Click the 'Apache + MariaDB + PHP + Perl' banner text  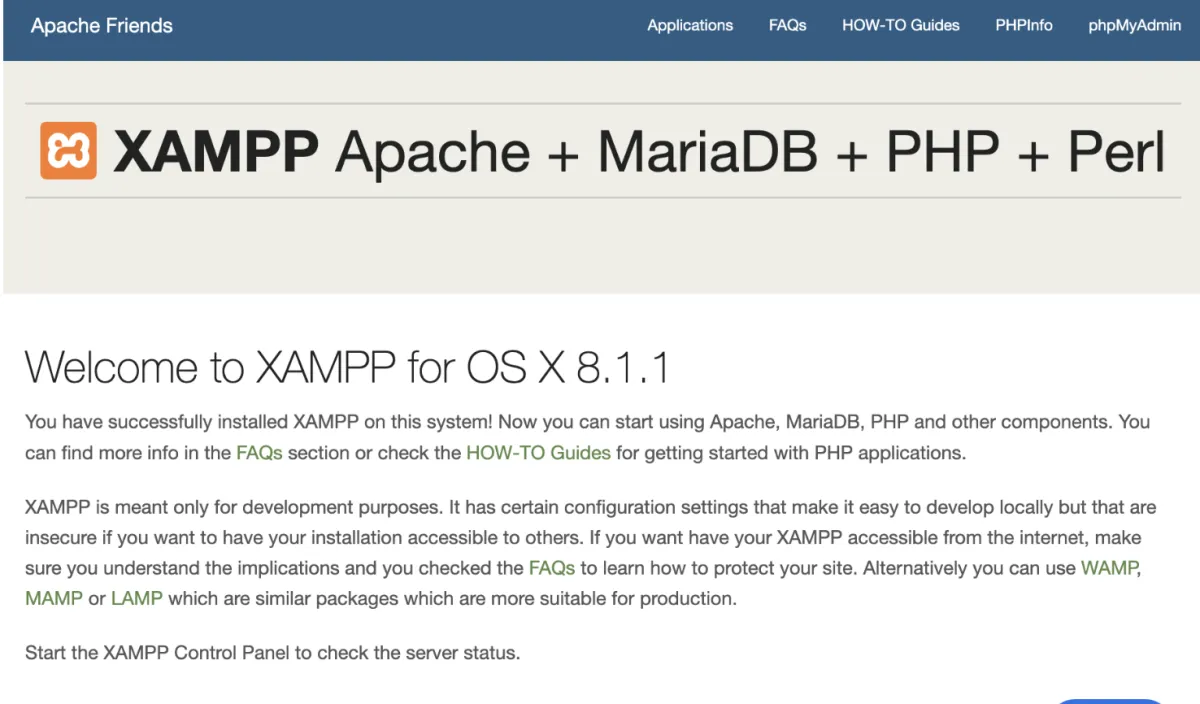click(x=750, y=152)
